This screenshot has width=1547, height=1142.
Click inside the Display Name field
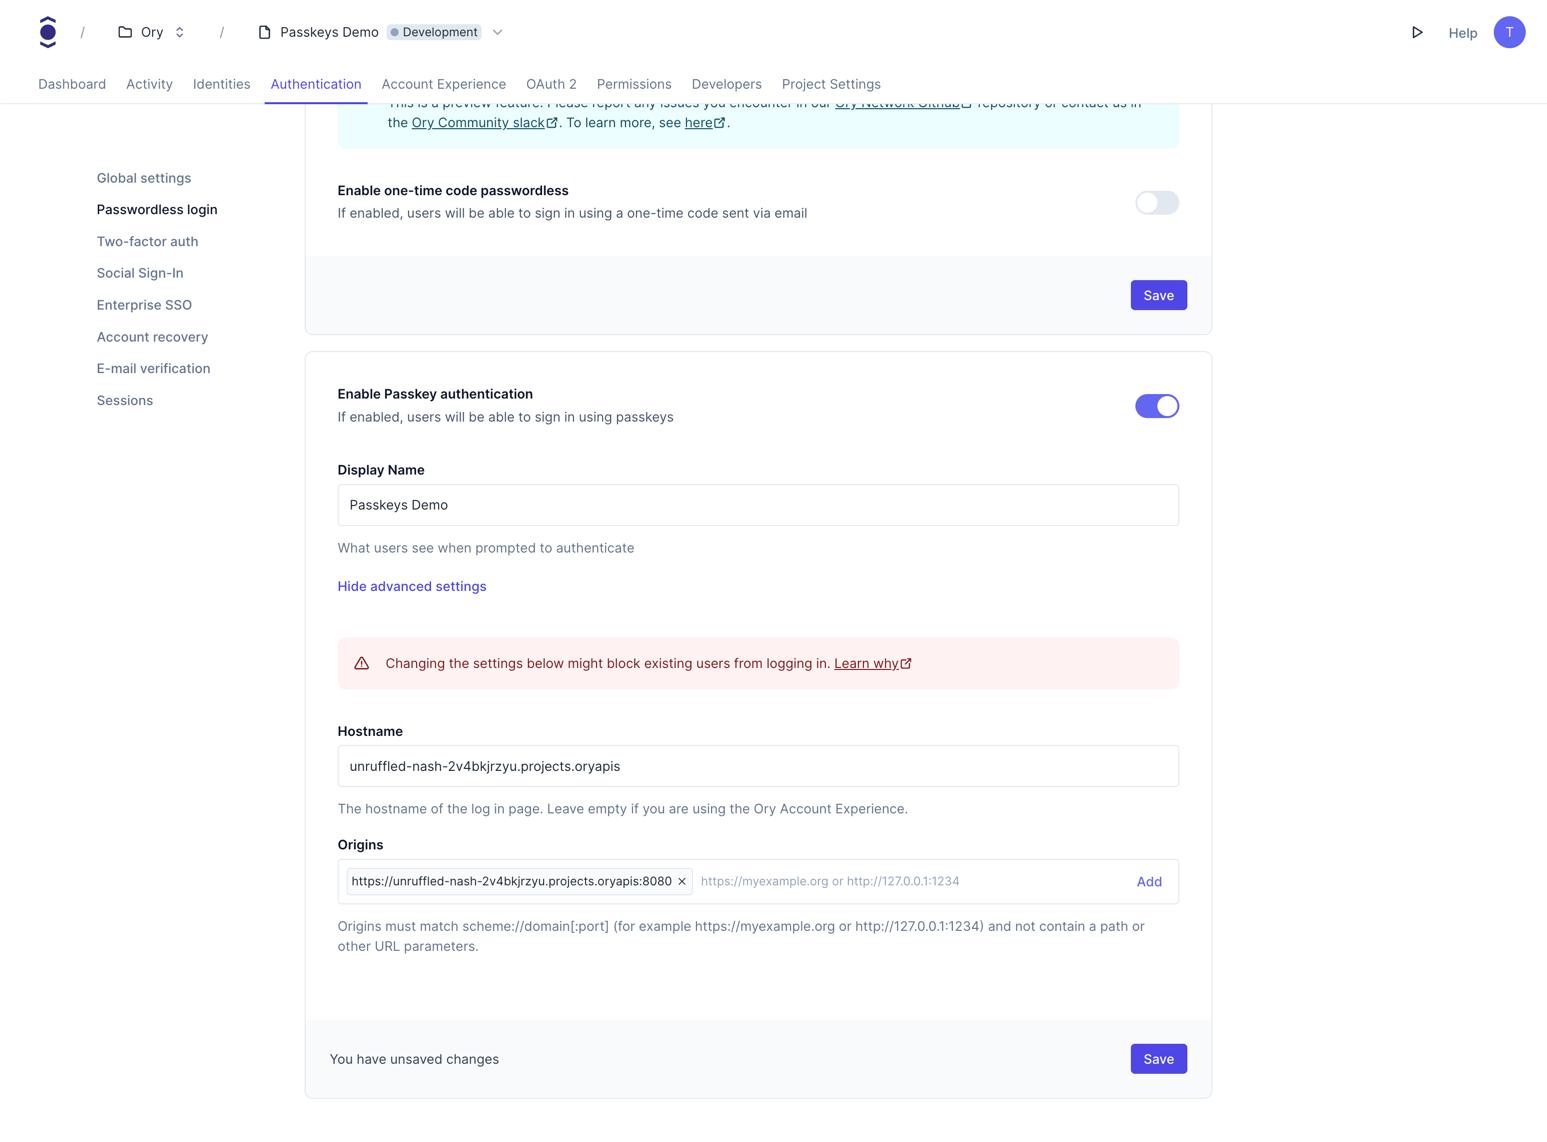click(x=758, y=505)
